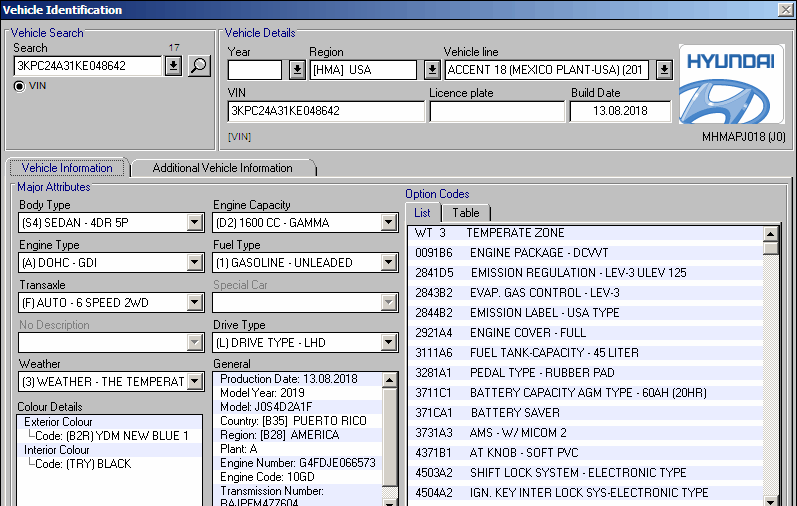
Task: Switch to the Table tab in Option Codes
Action: (x=466, y=213)
